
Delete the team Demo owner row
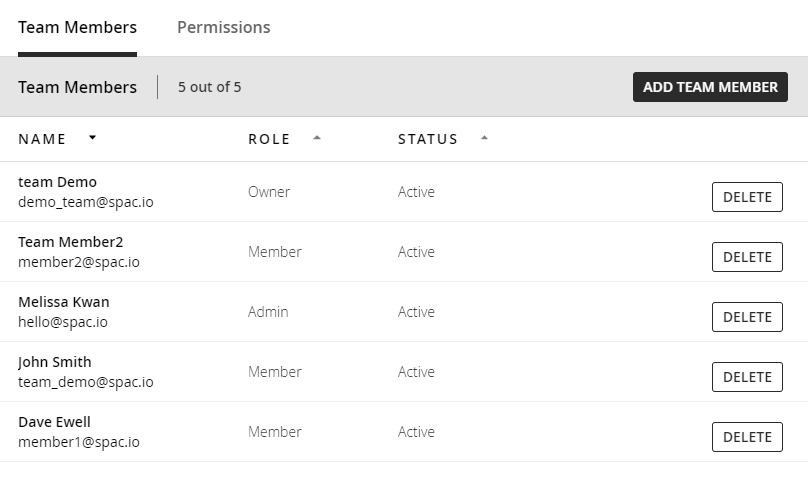click(747, 197)
